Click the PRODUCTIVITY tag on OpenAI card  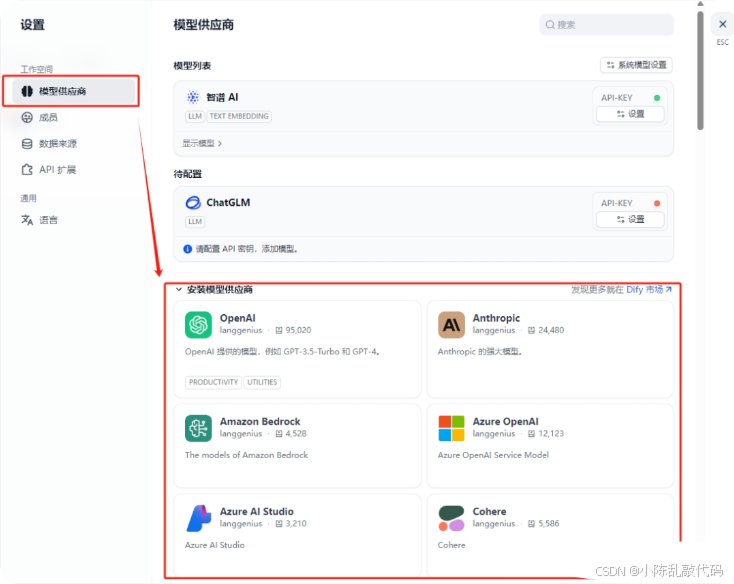click(213, 382)
